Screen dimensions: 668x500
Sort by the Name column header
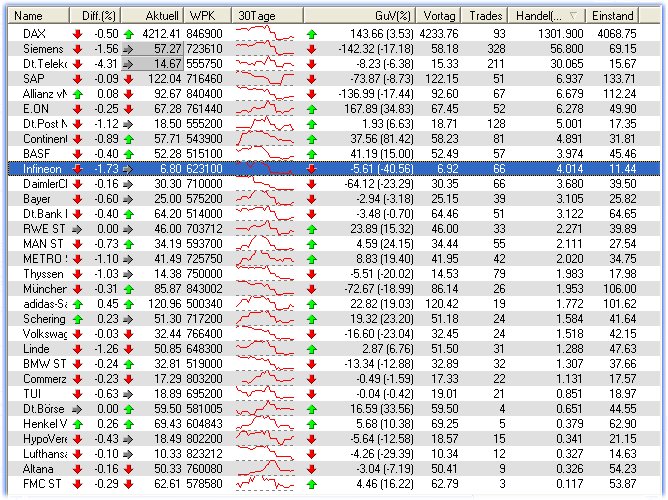click(x=39, y=16)
